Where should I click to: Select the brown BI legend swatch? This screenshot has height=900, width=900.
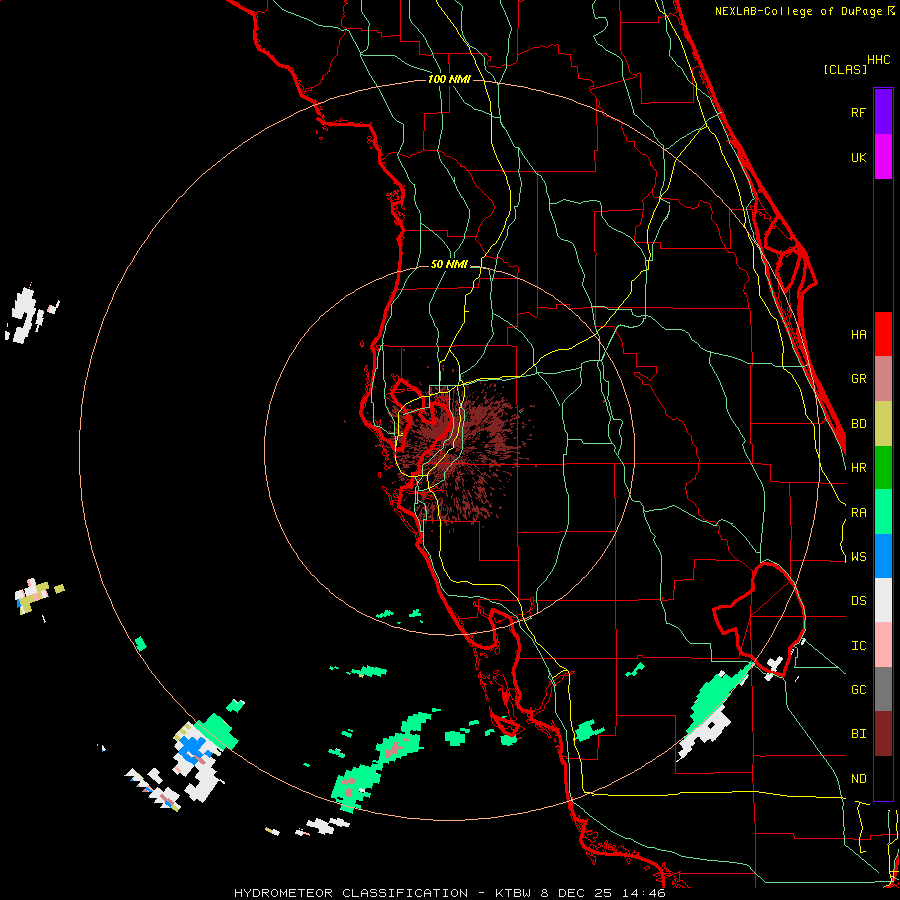click(x=883, y=734)
